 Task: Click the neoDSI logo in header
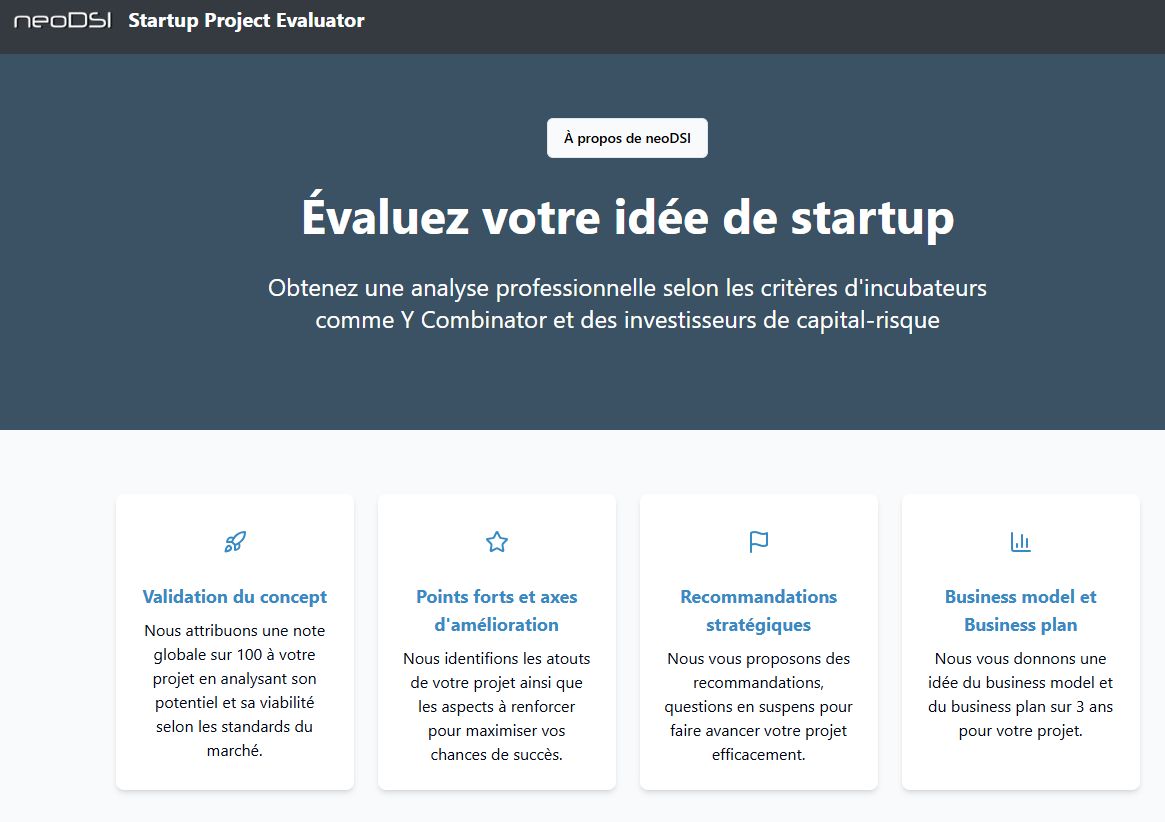pos(62,21)
